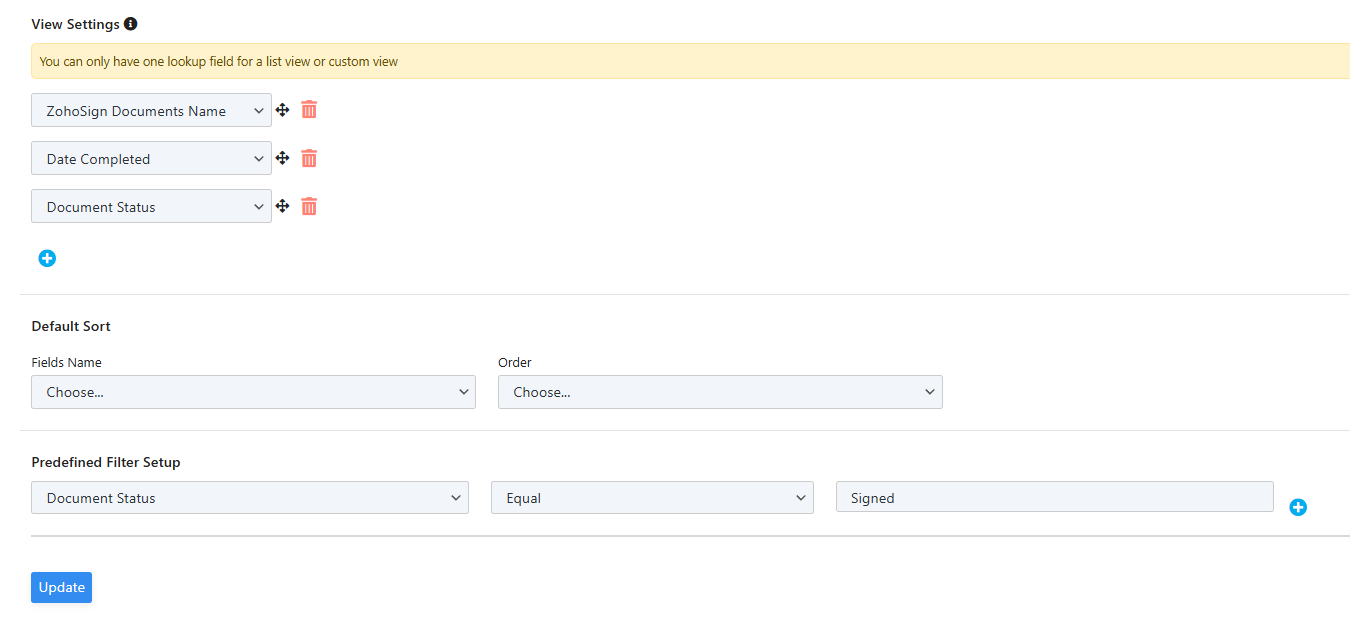Add a new view field with plus icon
The image size is (1350, 633).
point(47,258)
